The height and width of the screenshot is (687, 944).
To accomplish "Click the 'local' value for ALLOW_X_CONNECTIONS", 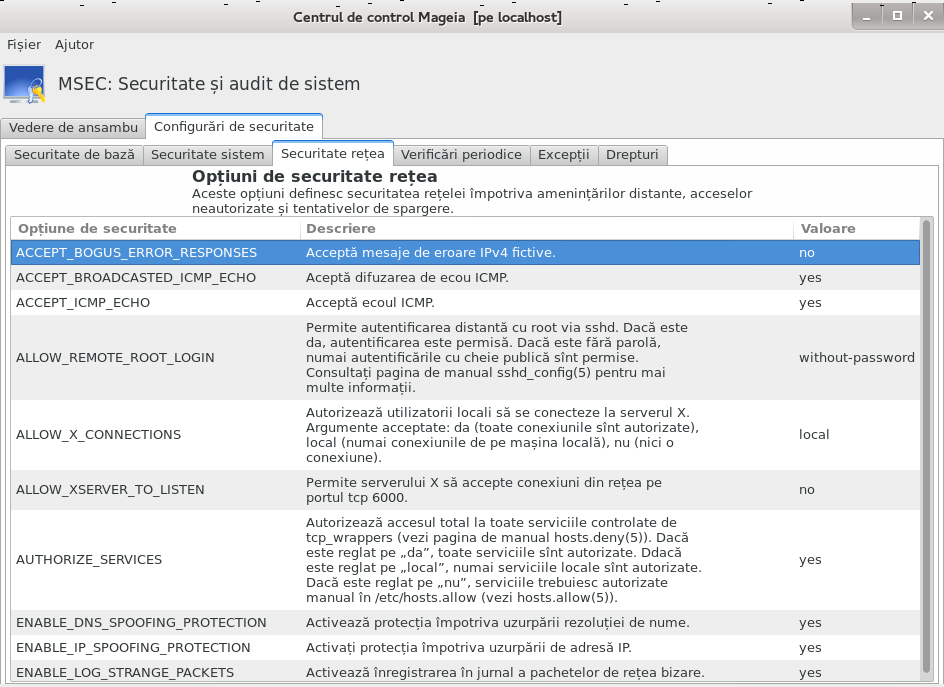I will pyautogui.click(x=814, y=435).
